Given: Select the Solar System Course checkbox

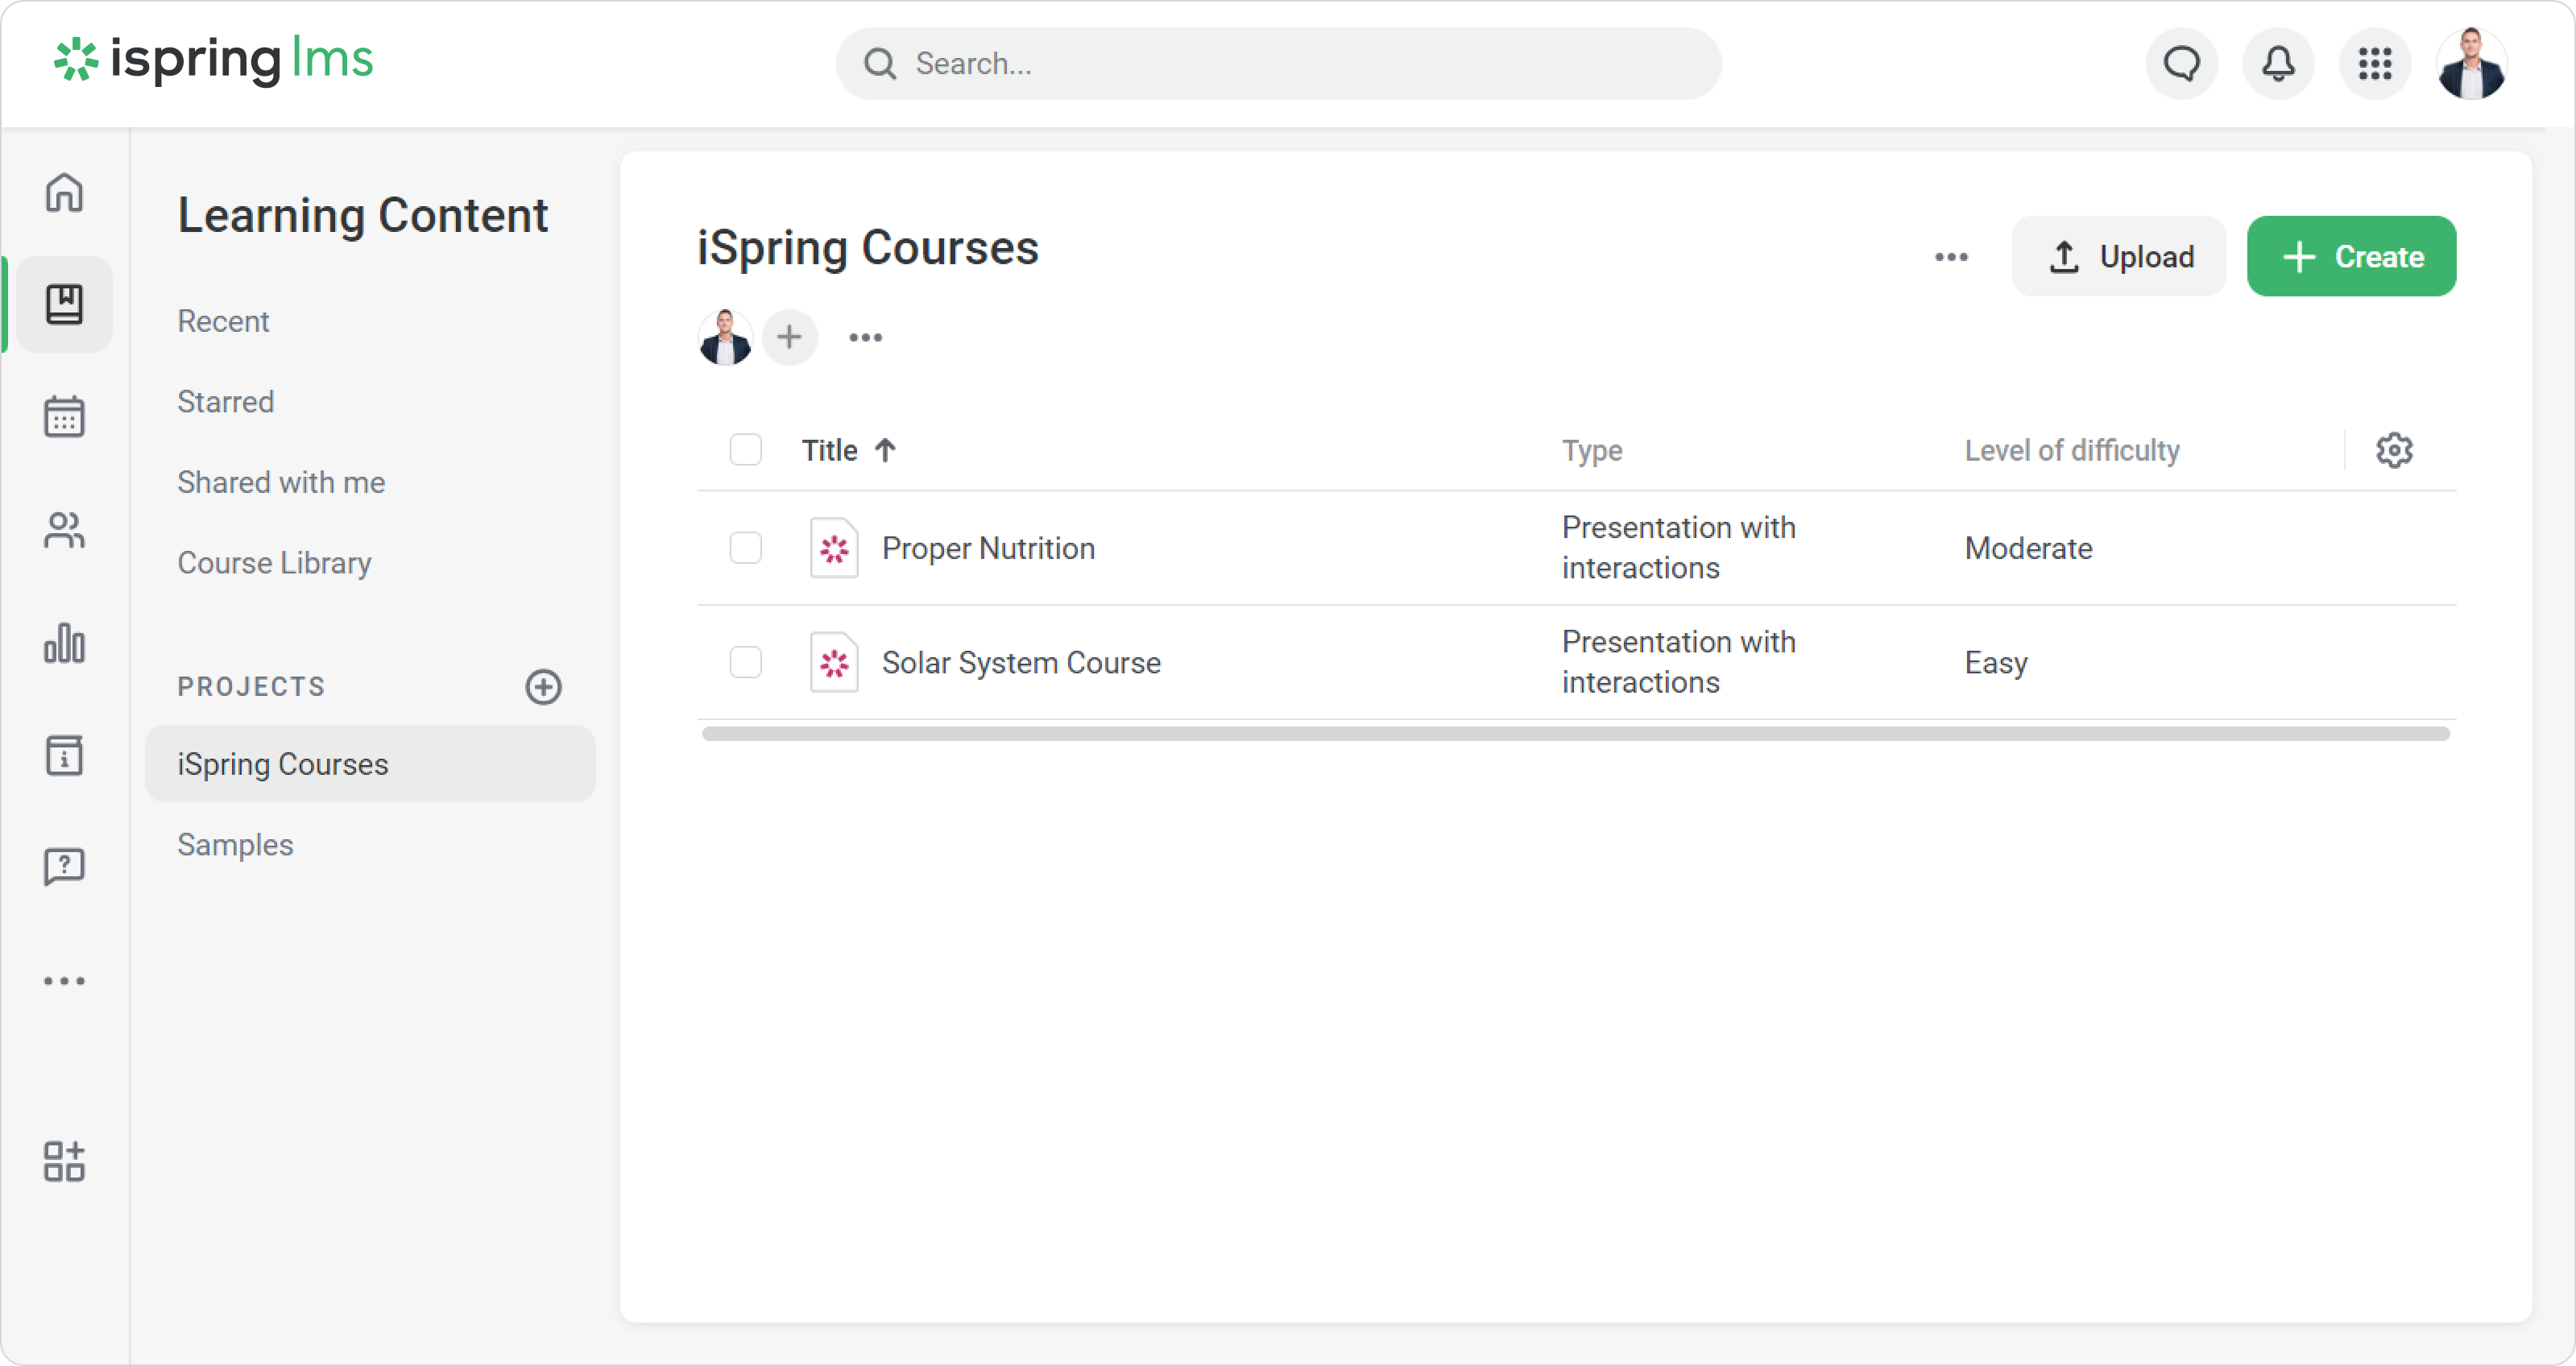Looking at the screenshot, I should pos(746,662).
